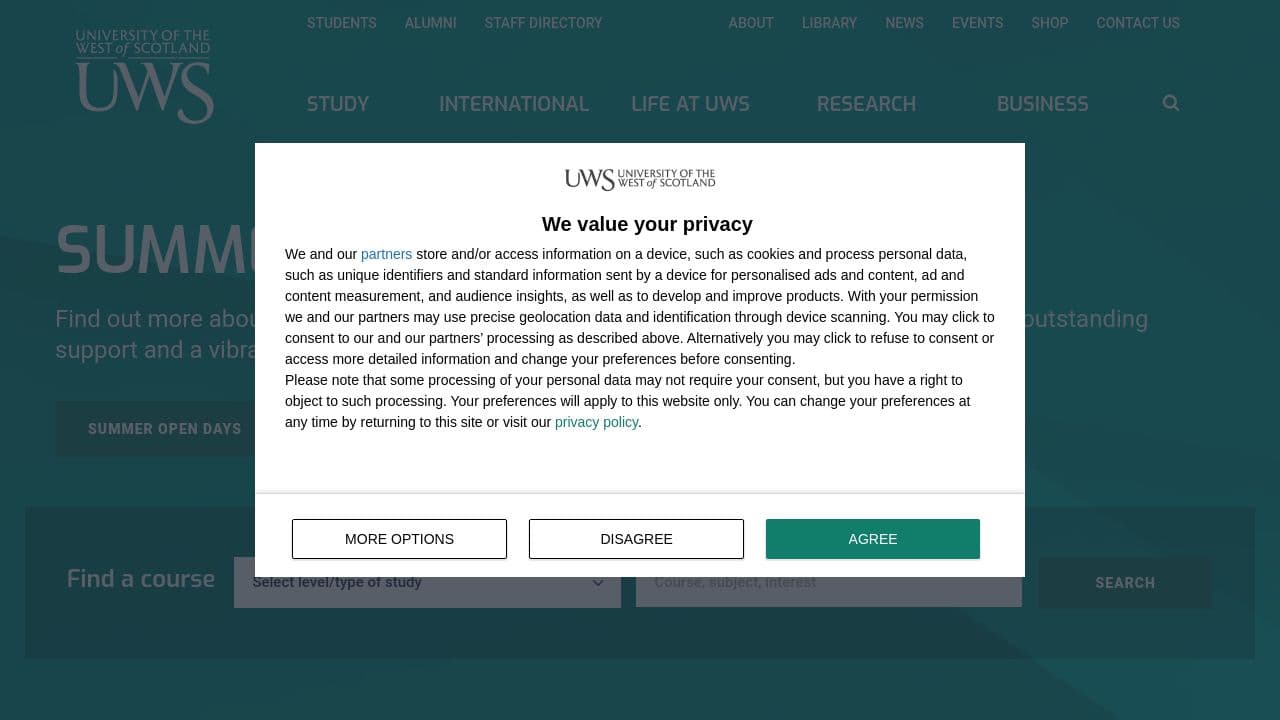Open the Library link

pos(829,23)
